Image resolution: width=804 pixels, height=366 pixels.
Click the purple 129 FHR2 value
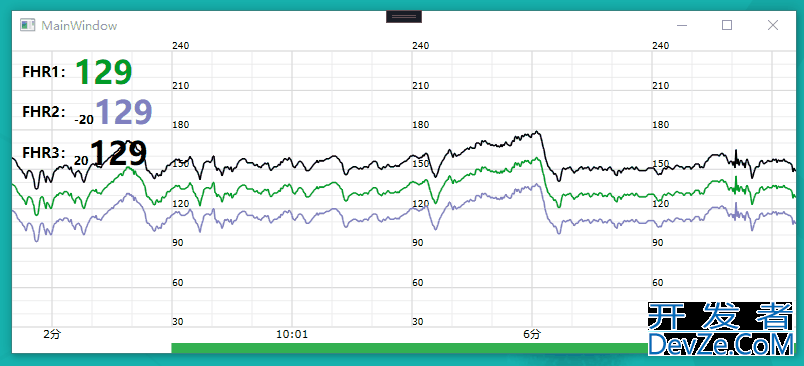[x=124, y=112]
